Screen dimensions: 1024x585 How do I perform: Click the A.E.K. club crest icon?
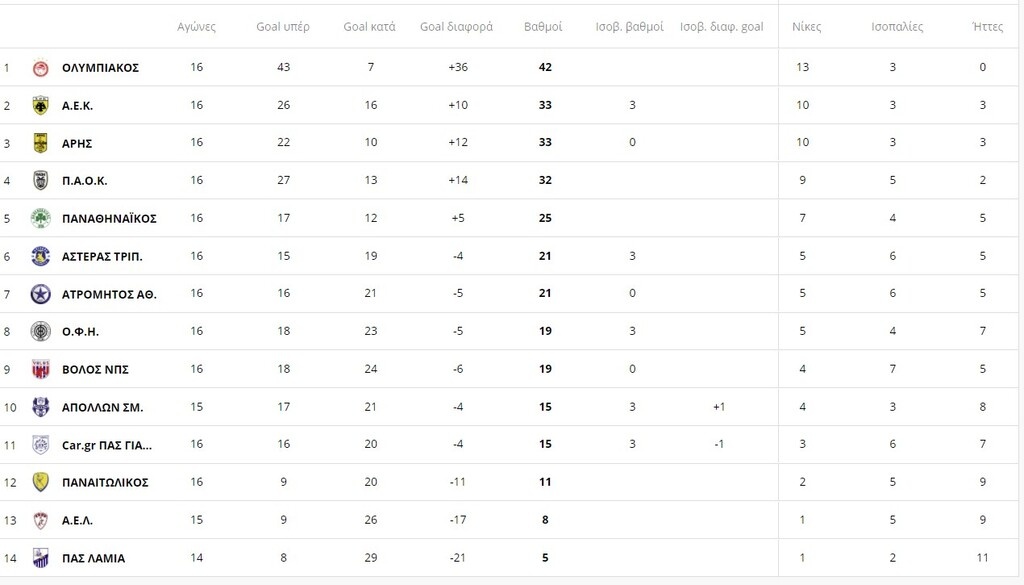click(40, 105)
